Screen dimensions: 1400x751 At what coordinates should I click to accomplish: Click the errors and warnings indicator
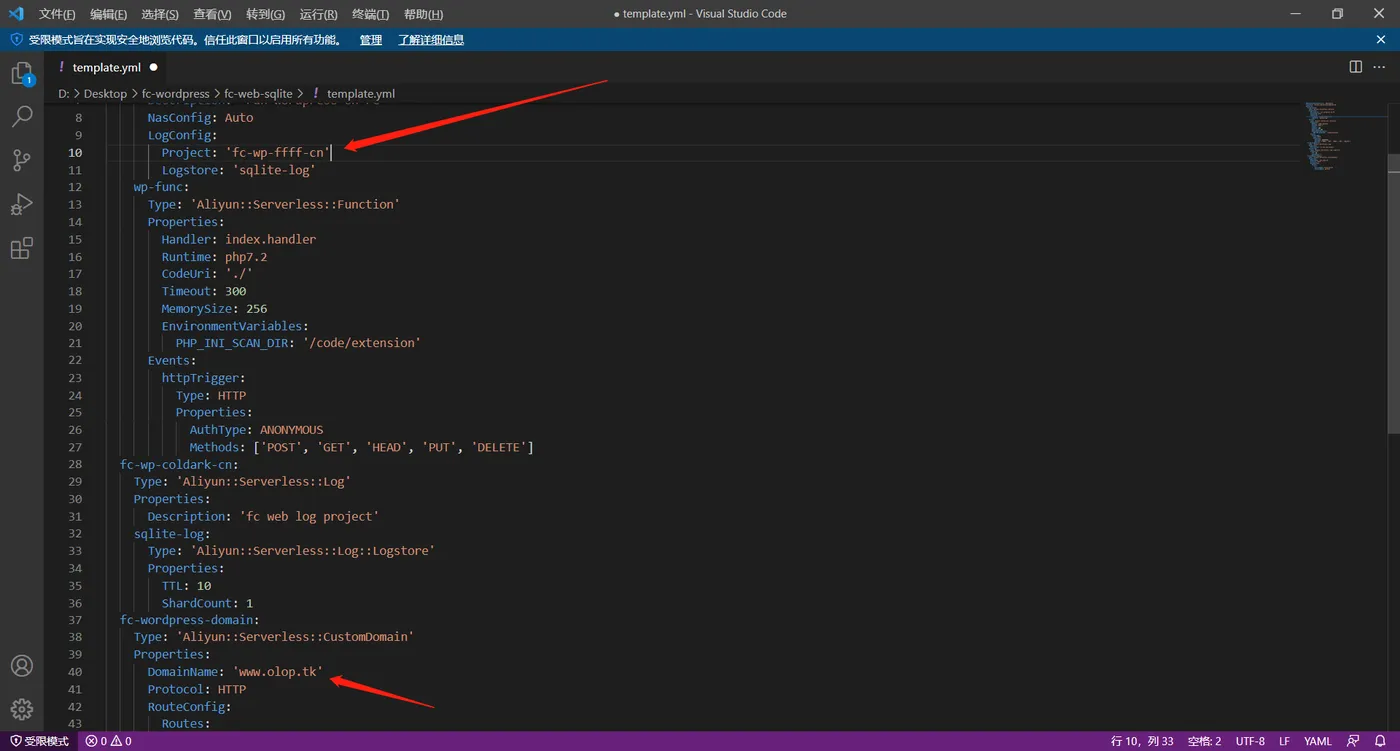(109, 741)
